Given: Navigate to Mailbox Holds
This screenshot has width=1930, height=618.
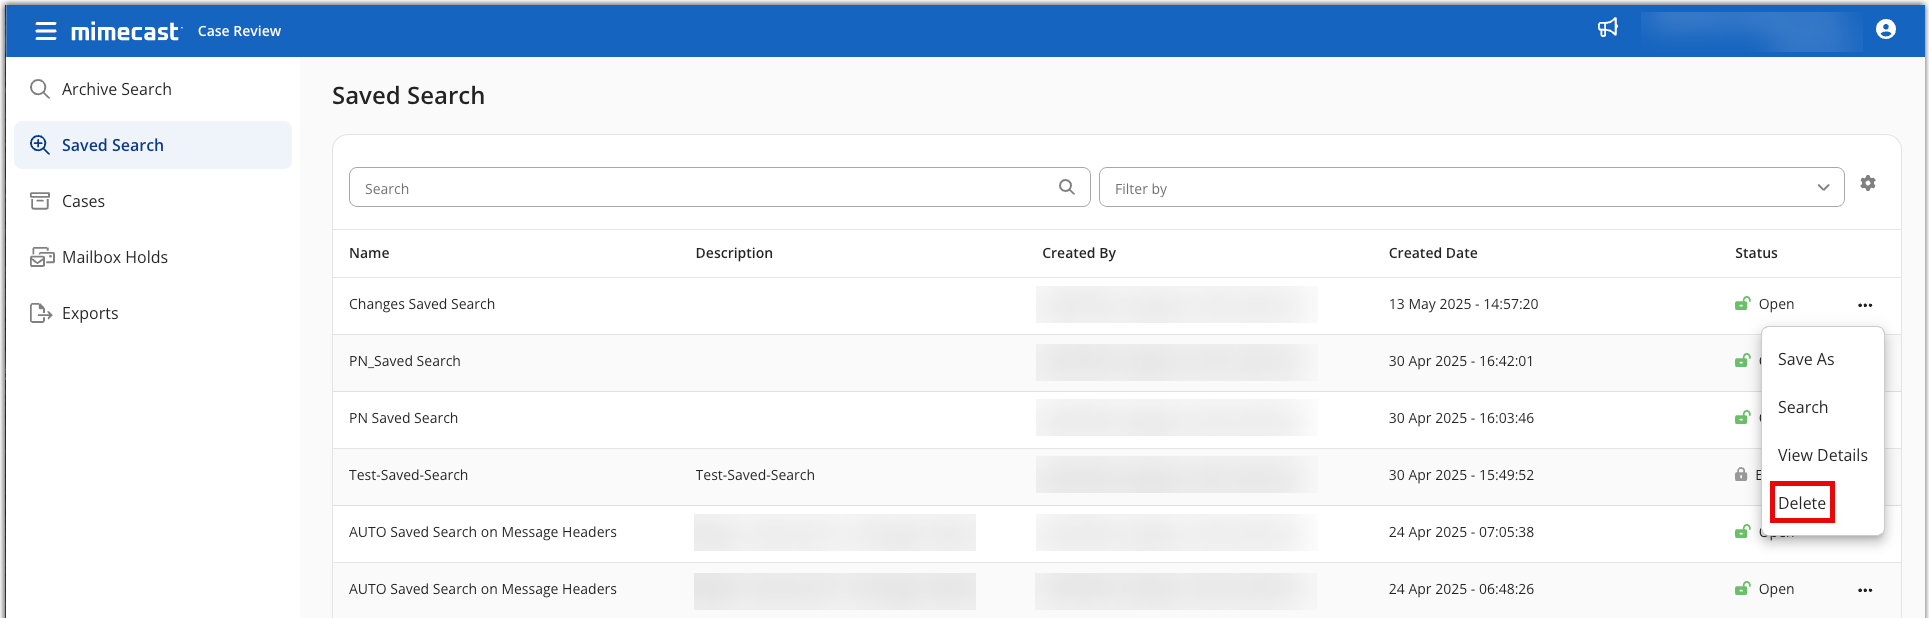Looking at the screenshot, I should 114,258.
